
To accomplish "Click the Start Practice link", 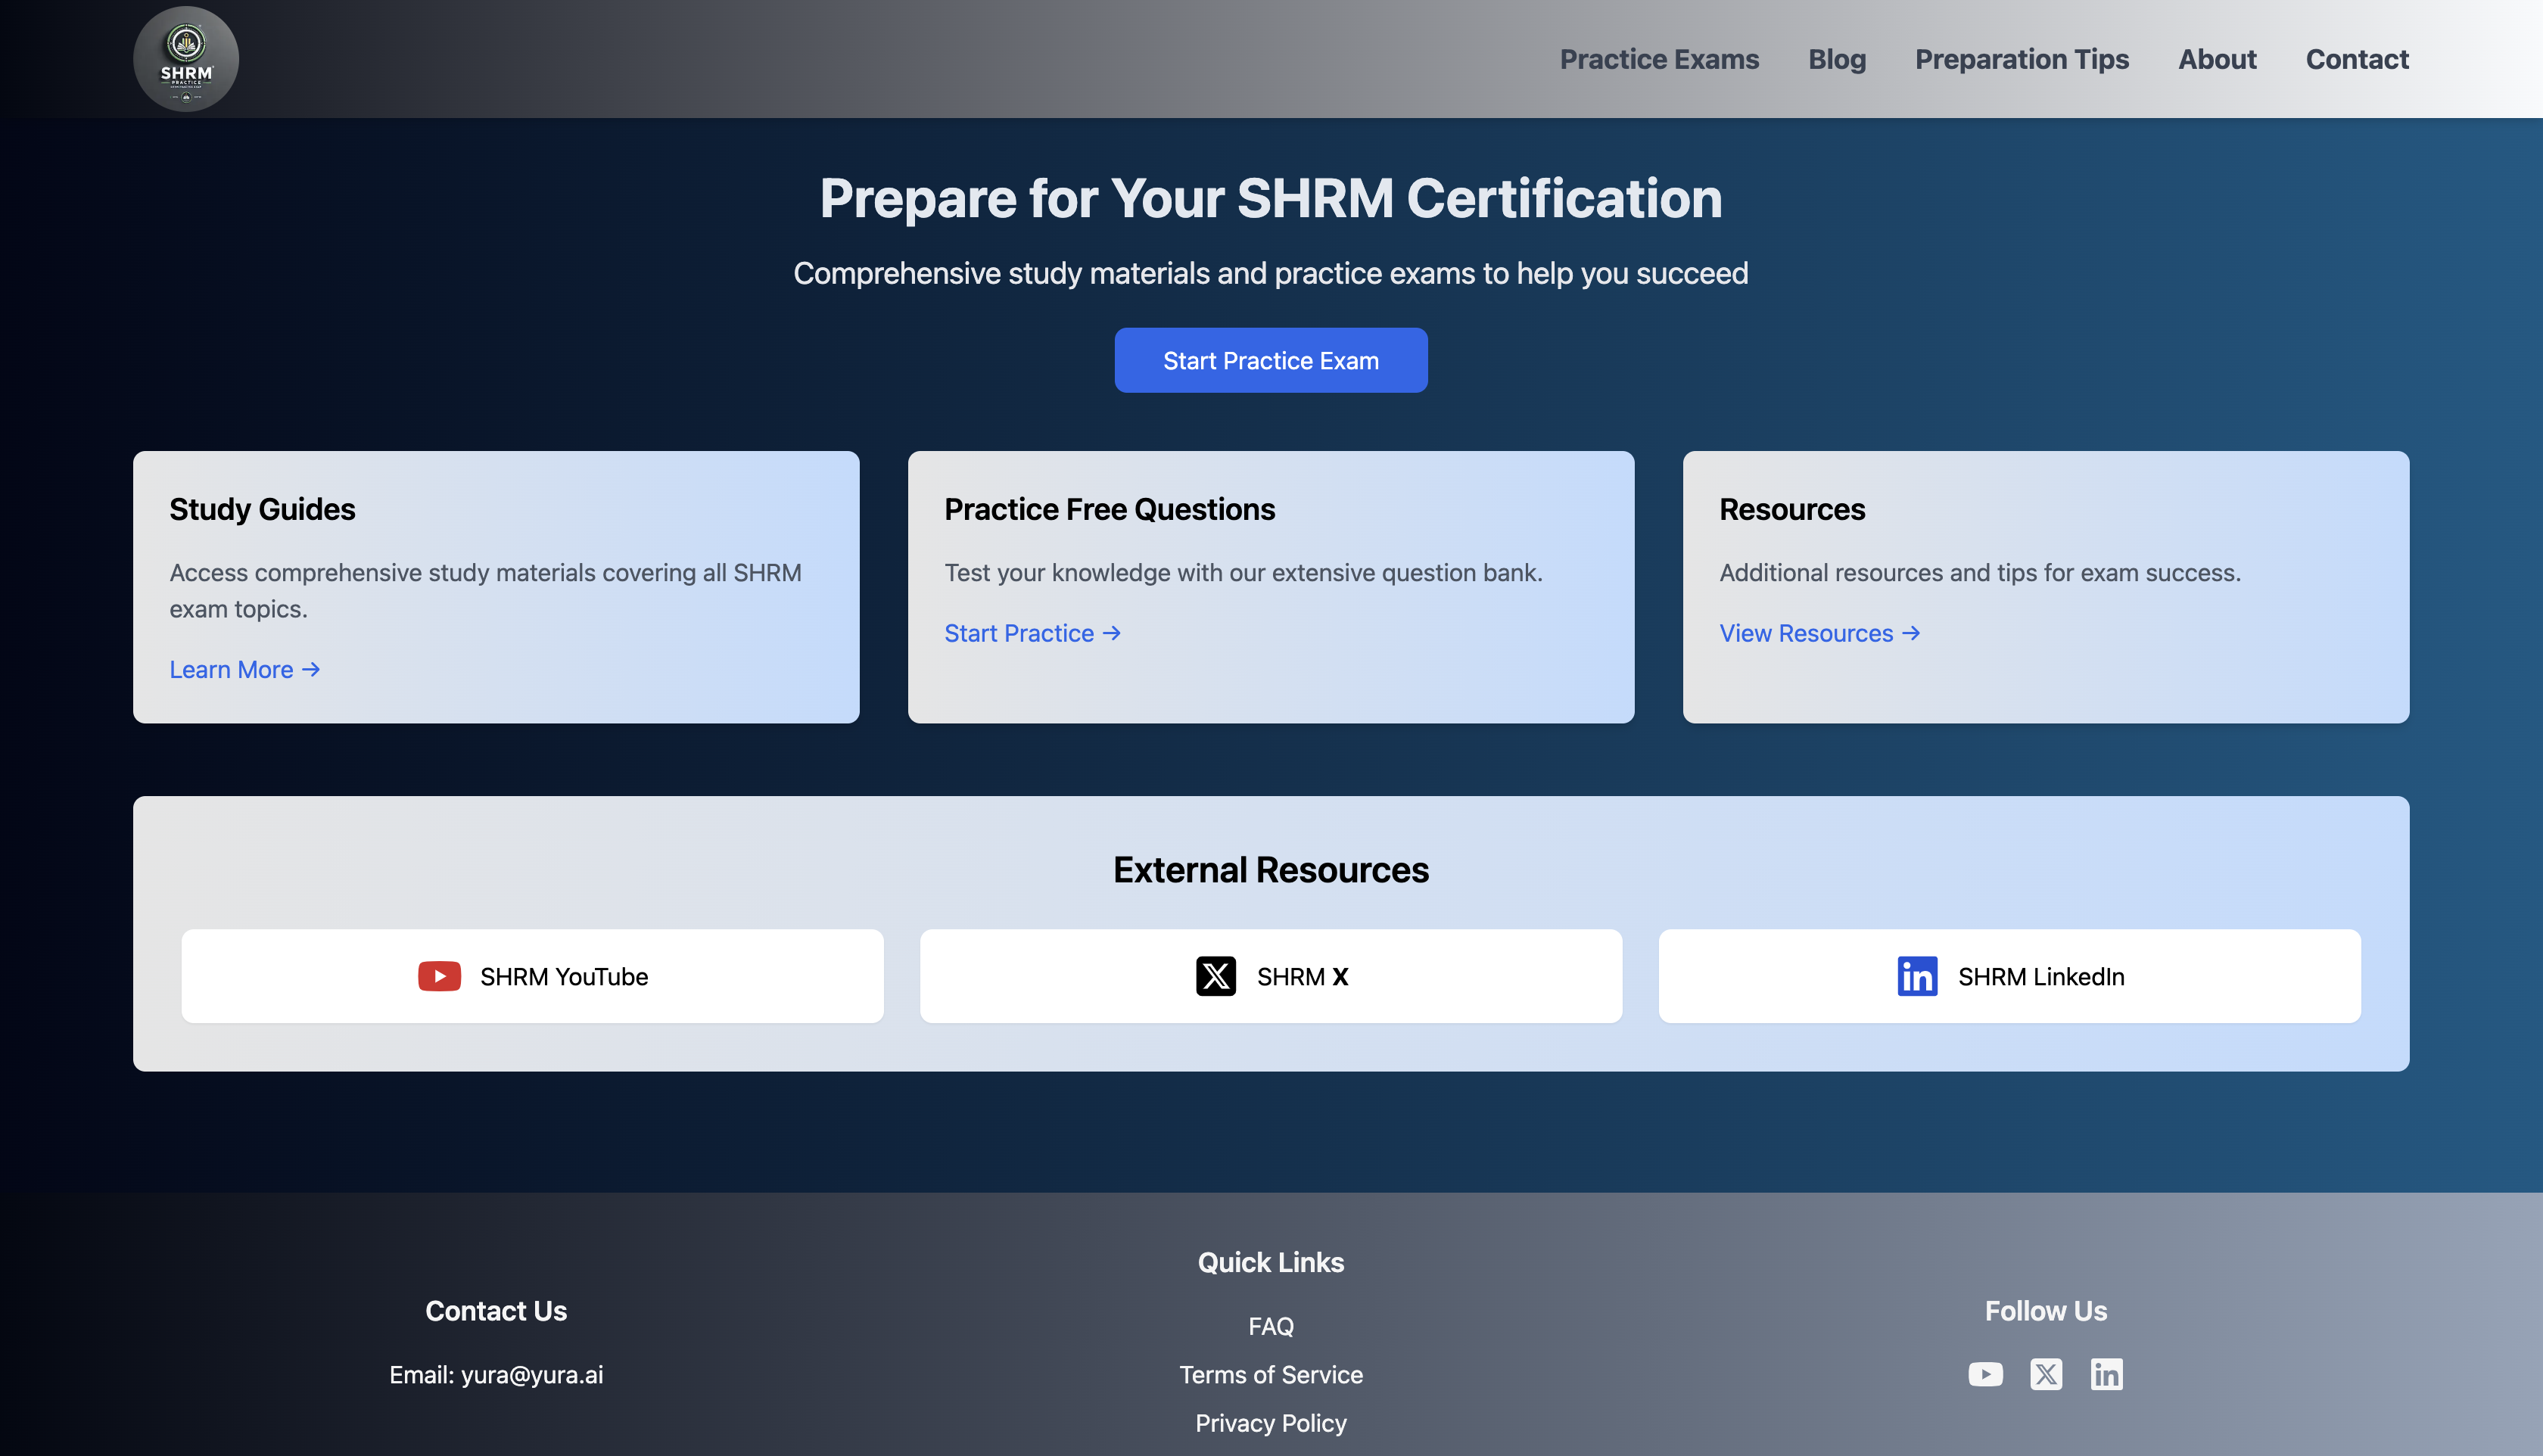I will coord(1032,633).
